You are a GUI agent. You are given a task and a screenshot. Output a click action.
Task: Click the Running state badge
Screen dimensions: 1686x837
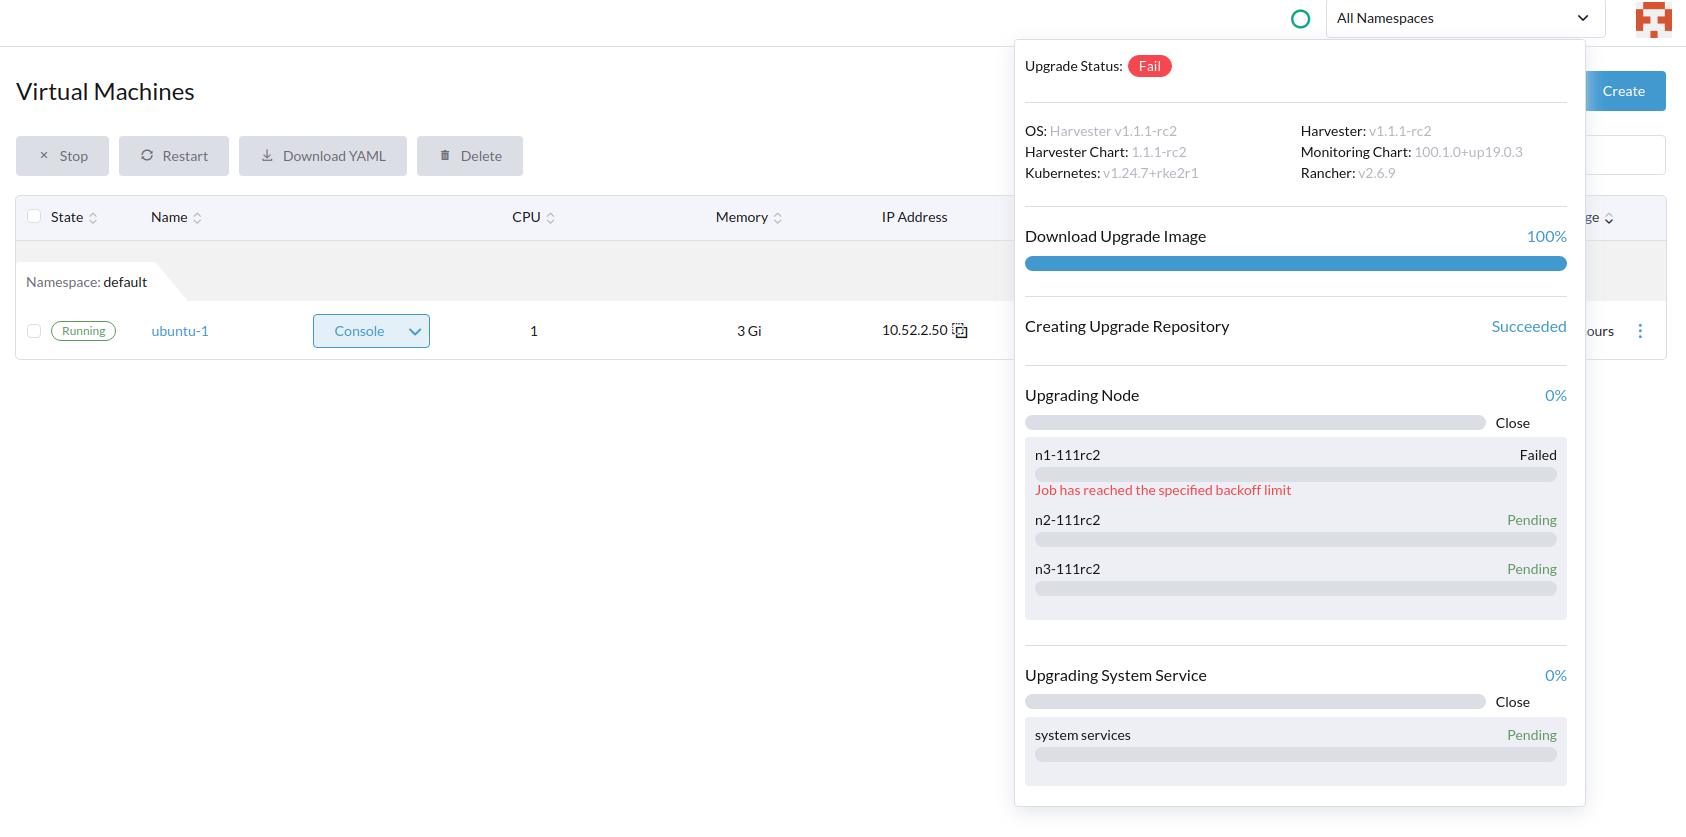click(x=84, y=331)
